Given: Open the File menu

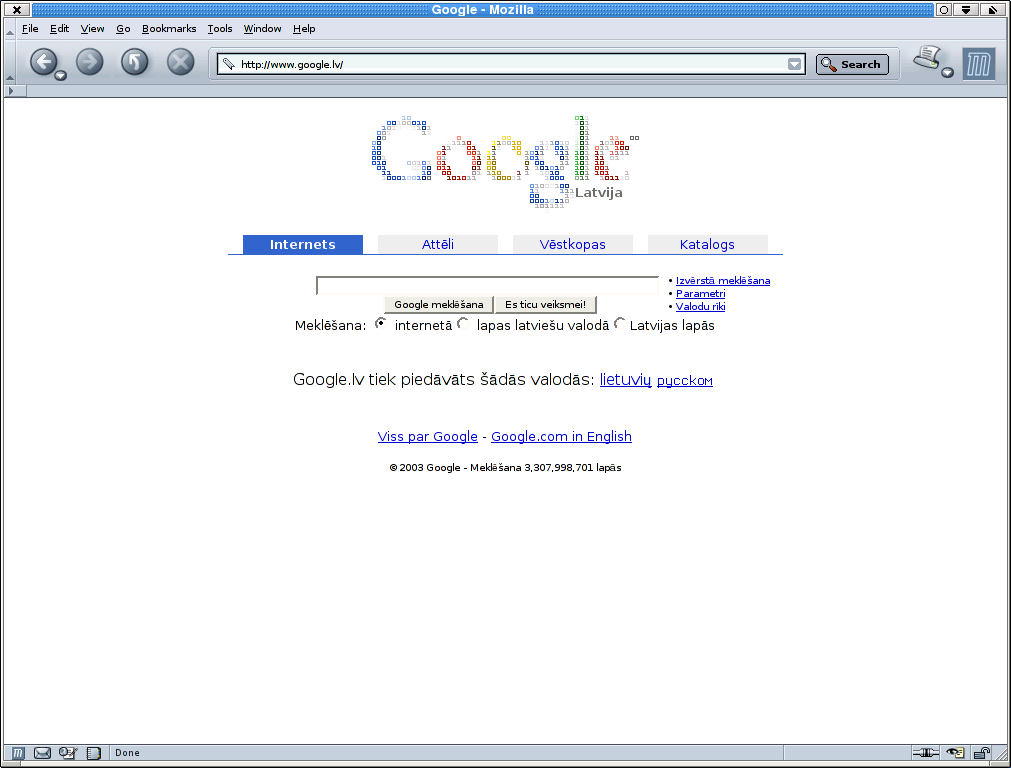Looking at the screenshot, I should pyautogui.click(x=30, y=28).
